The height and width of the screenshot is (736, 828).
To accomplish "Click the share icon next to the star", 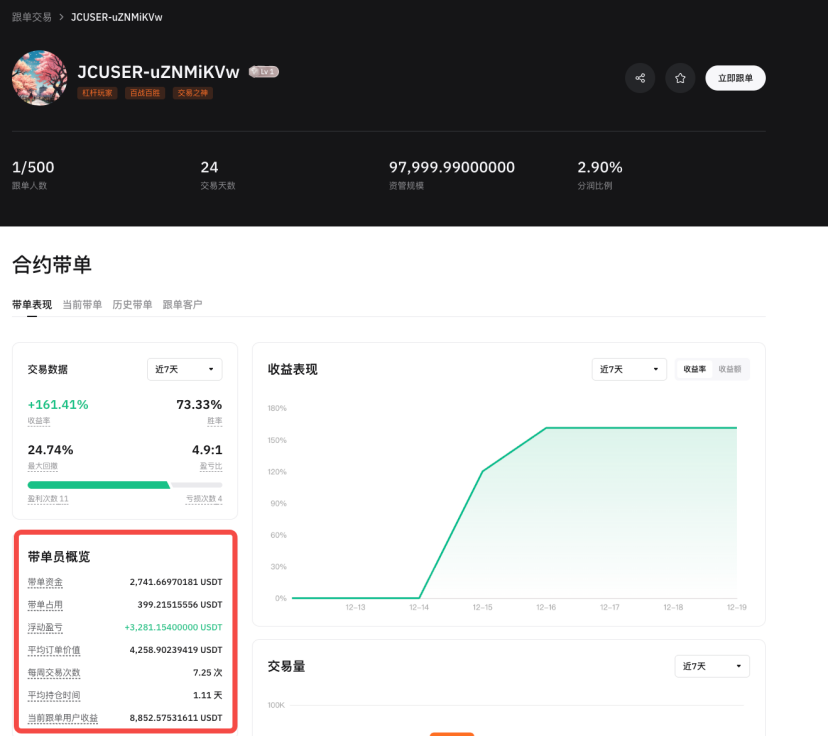I will pos(640,78).
